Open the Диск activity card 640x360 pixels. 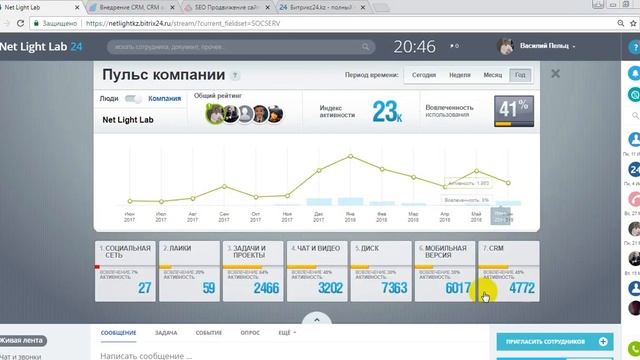tap(381, 271)
